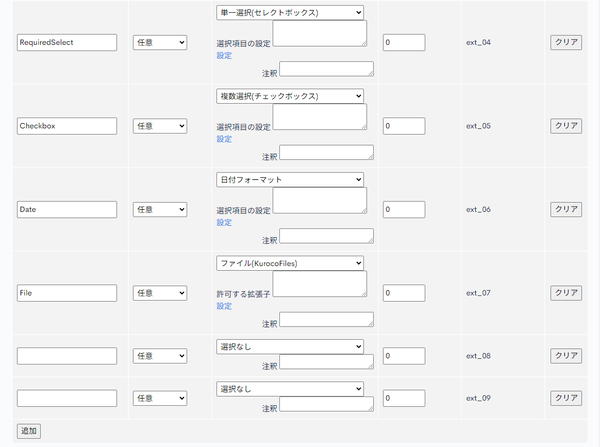Viewport: 600px width, 447px height.
Task: Click the 注釈 field in ext_08 row
Action: pos(326,362)
